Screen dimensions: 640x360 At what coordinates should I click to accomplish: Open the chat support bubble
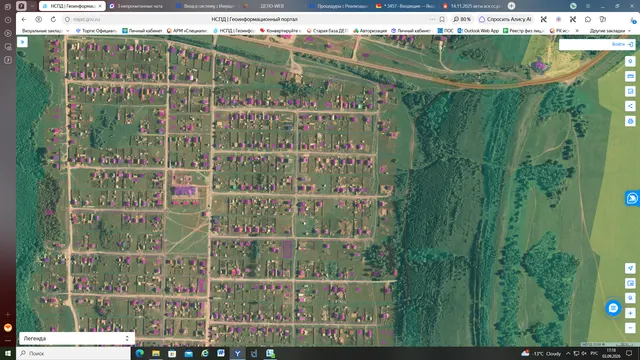pos(613,308)
